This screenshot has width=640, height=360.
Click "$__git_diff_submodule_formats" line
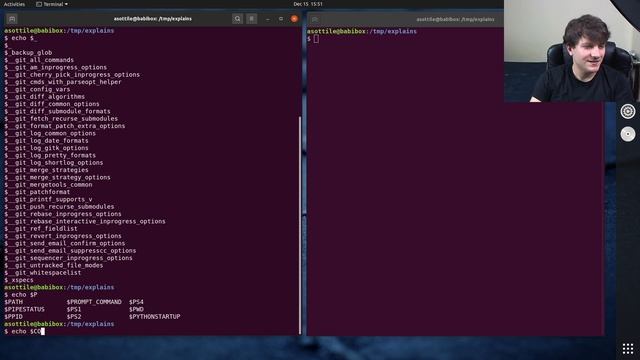[x=57, y=111]
